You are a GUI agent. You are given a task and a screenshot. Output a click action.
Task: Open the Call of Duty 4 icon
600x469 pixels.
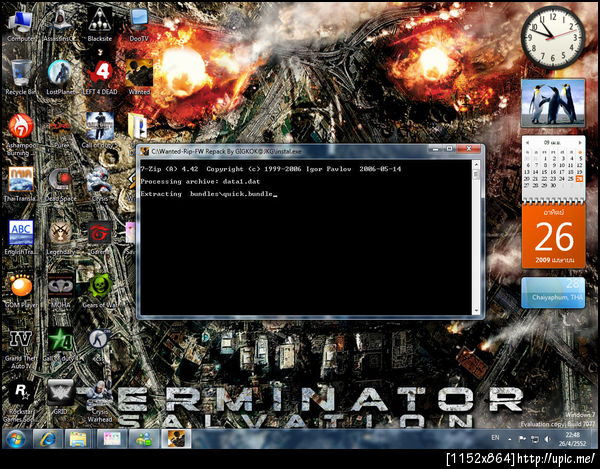pyautogui.click(x=60, y=345)
